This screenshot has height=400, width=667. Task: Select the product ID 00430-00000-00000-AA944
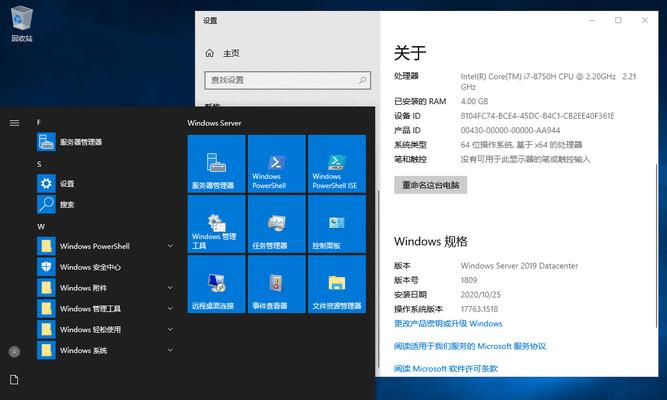(510, 130)
